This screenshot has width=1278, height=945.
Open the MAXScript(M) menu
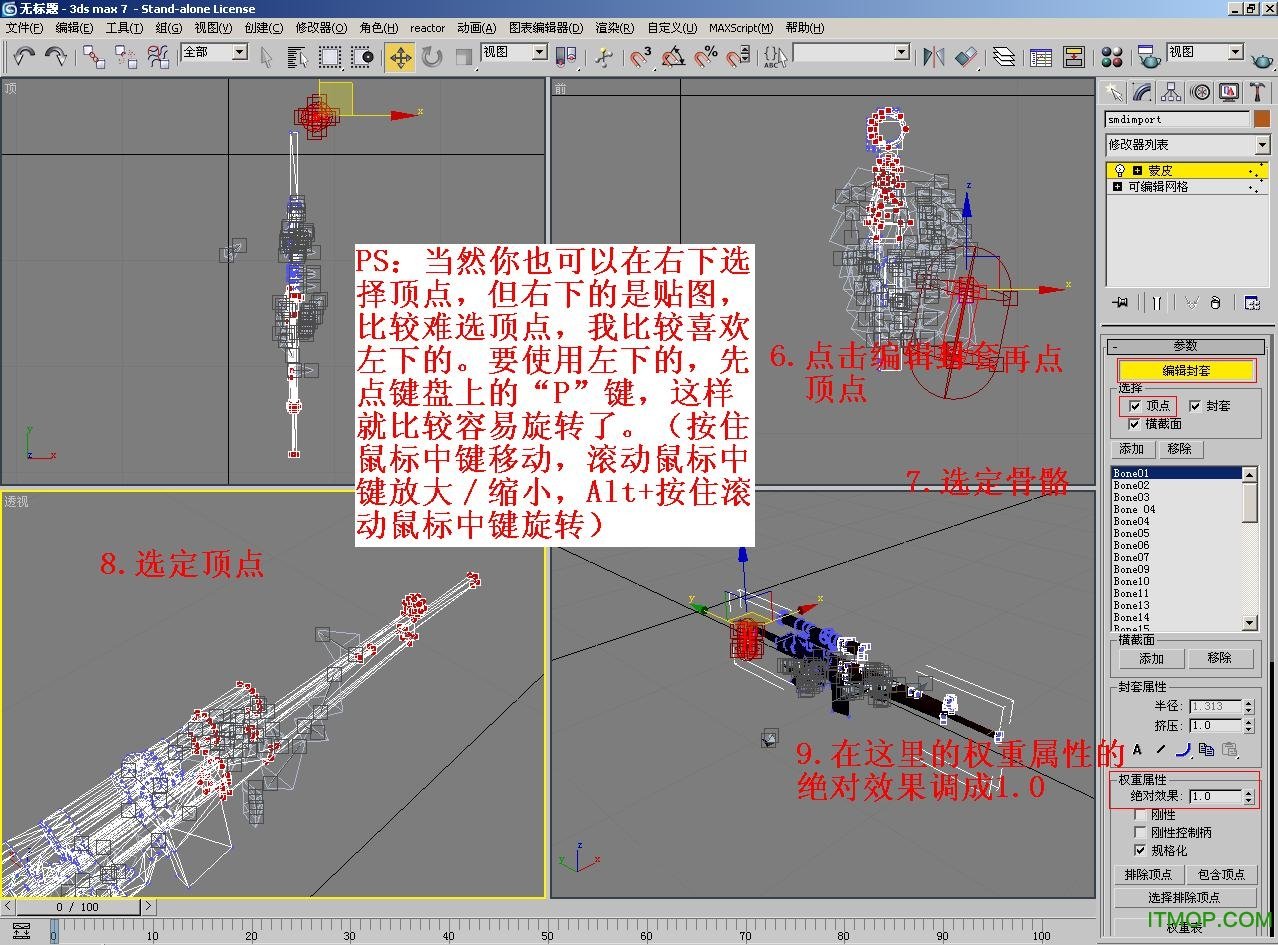(740, 28)
